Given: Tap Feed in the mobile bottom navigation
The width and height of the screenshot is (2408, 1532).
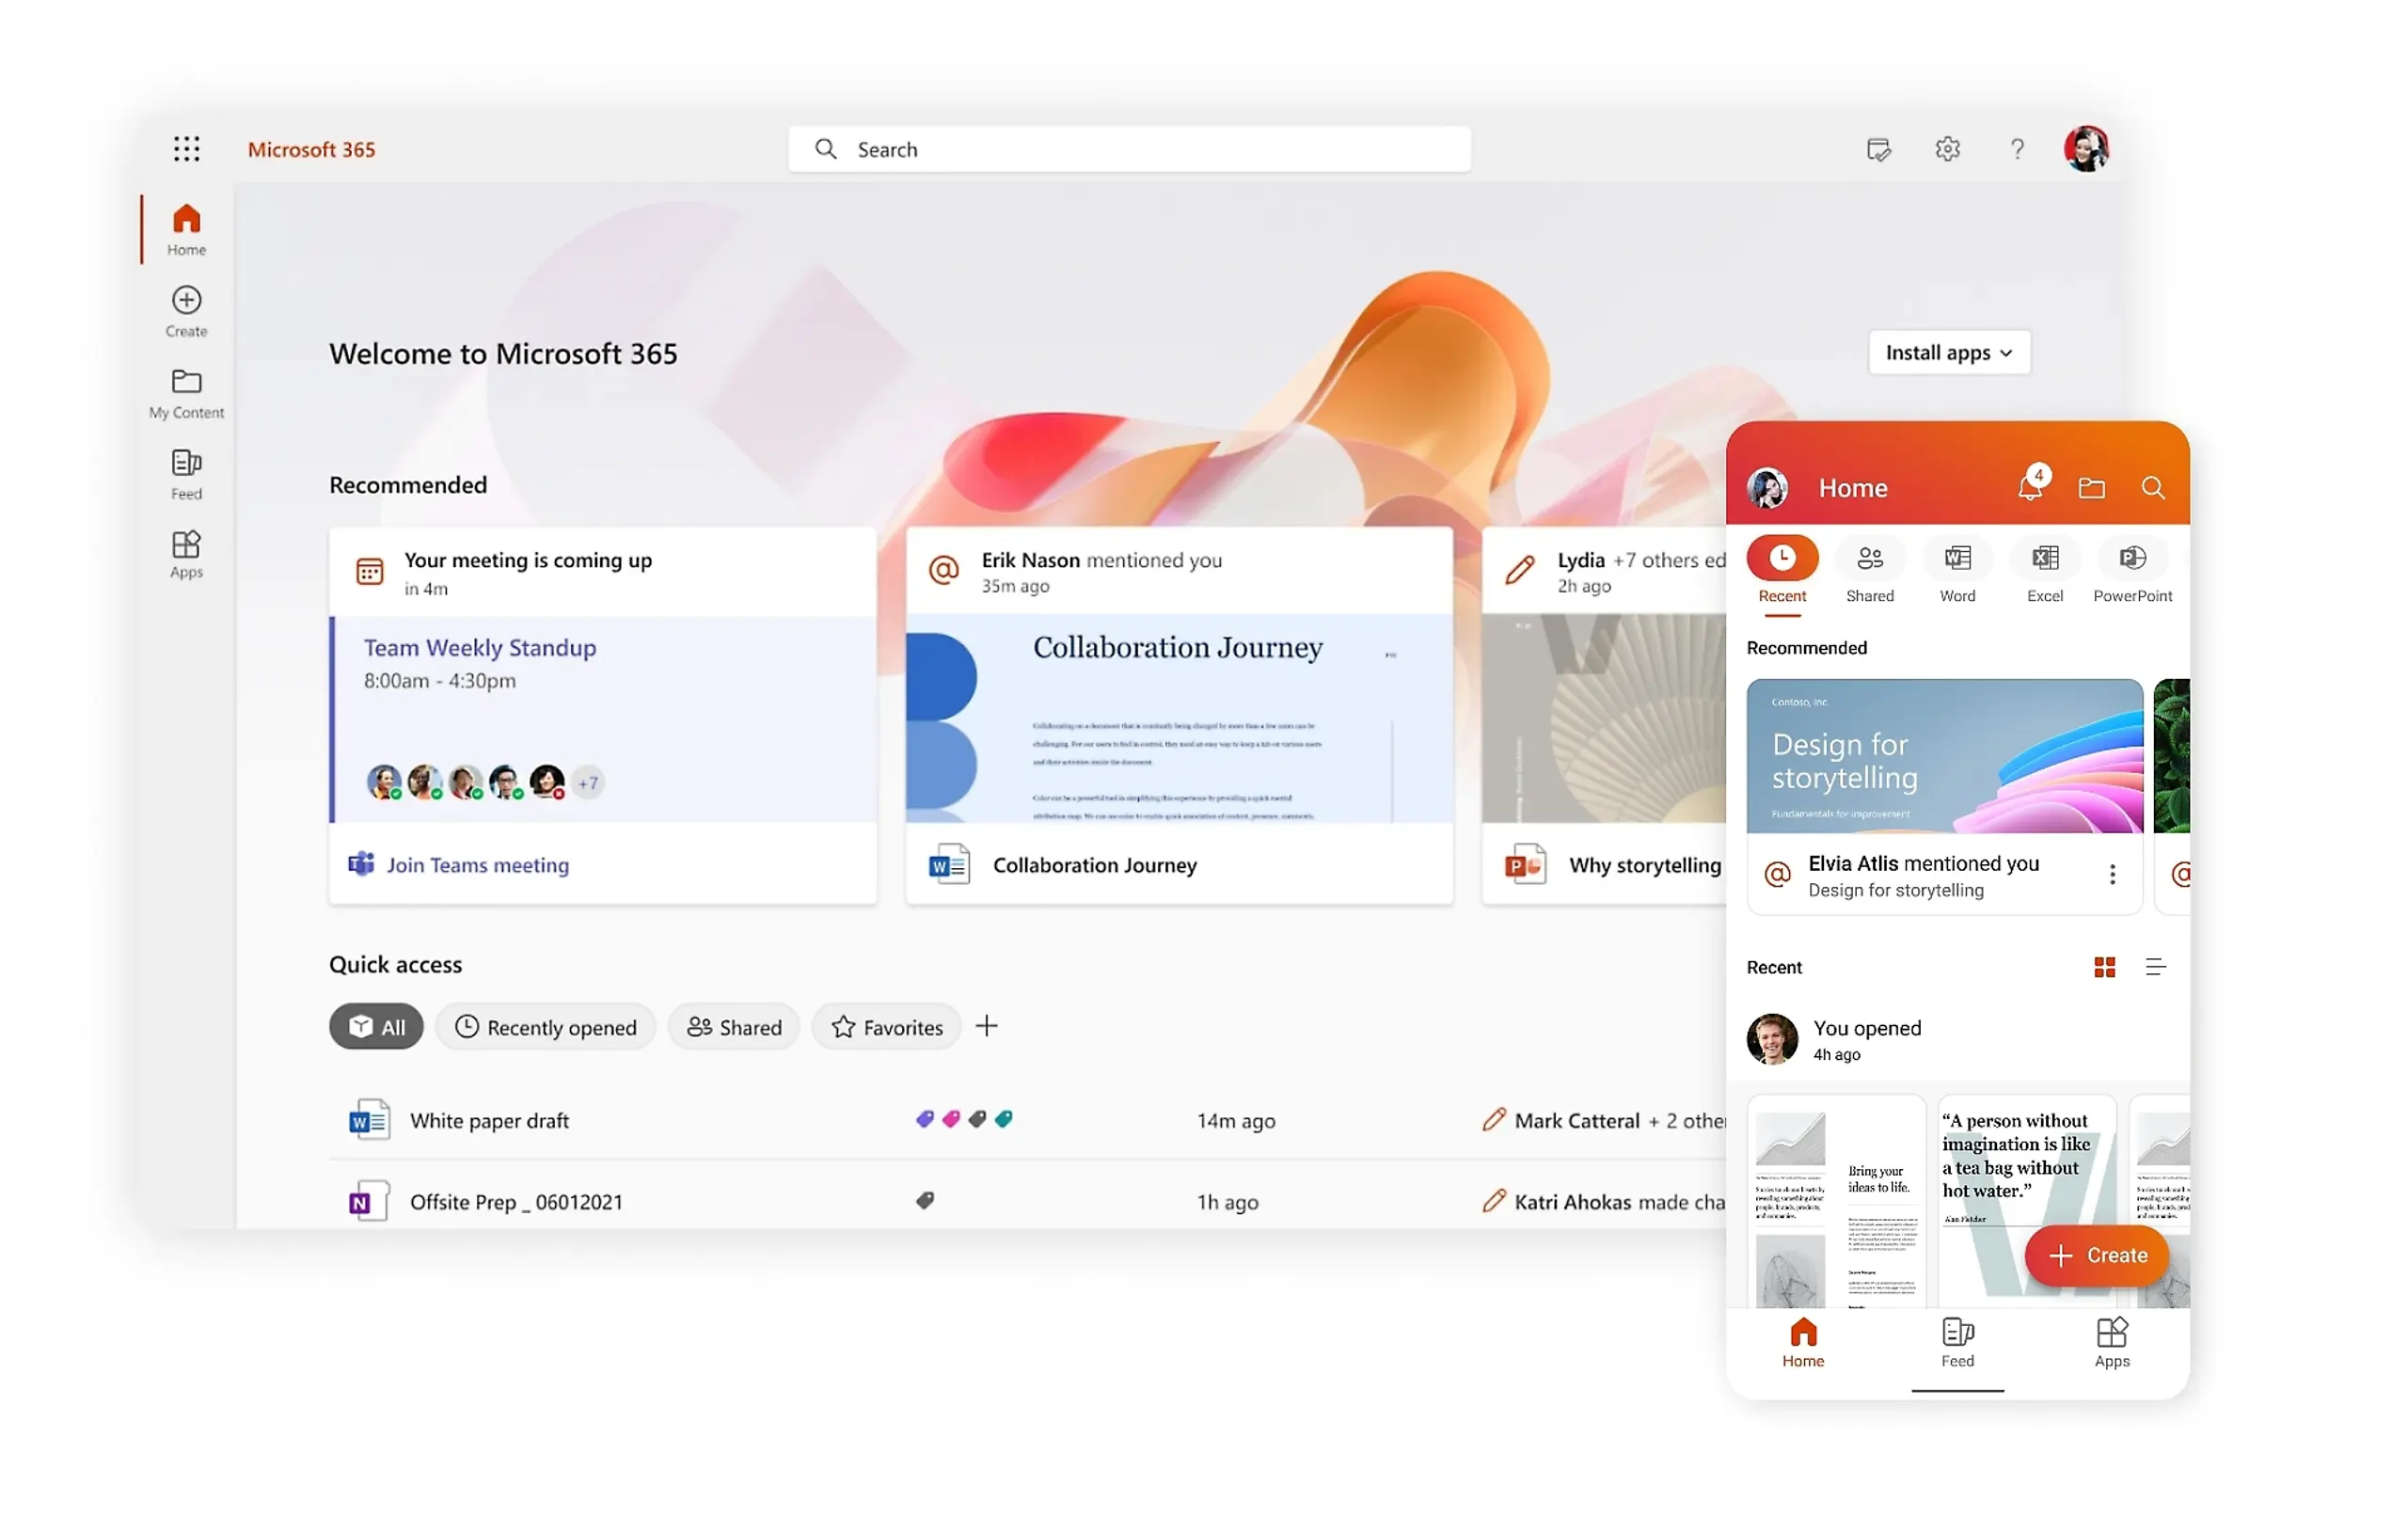Looking at the screenshot, I should pos(1957,1344).
